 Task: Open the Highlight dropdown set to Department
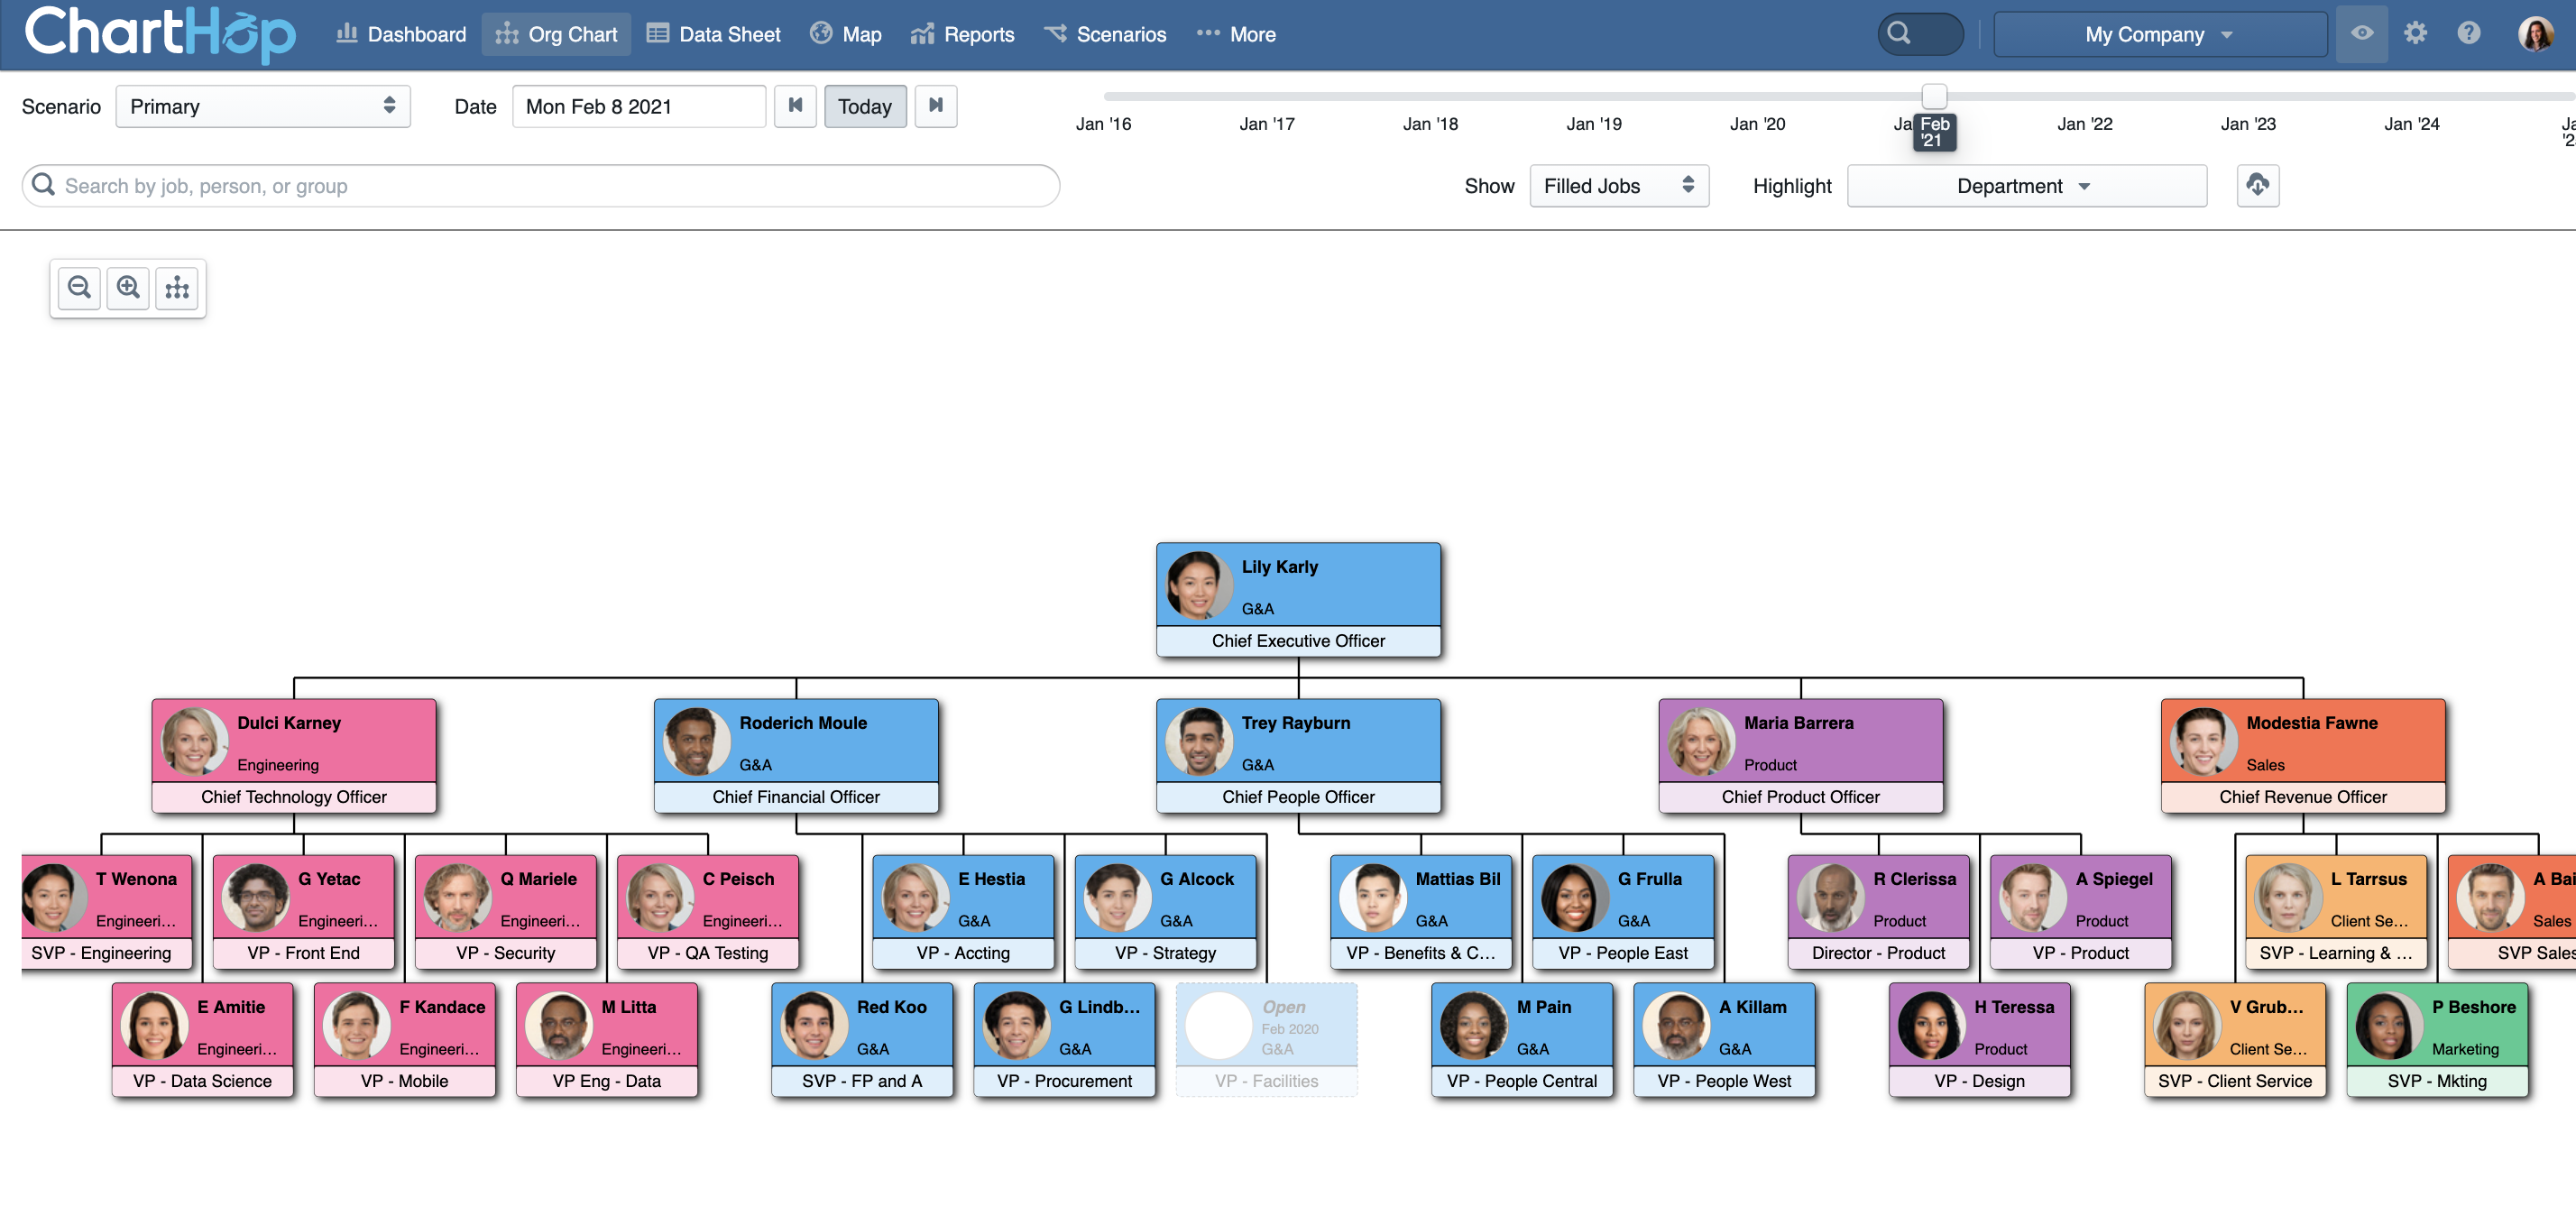(2026, 185)
